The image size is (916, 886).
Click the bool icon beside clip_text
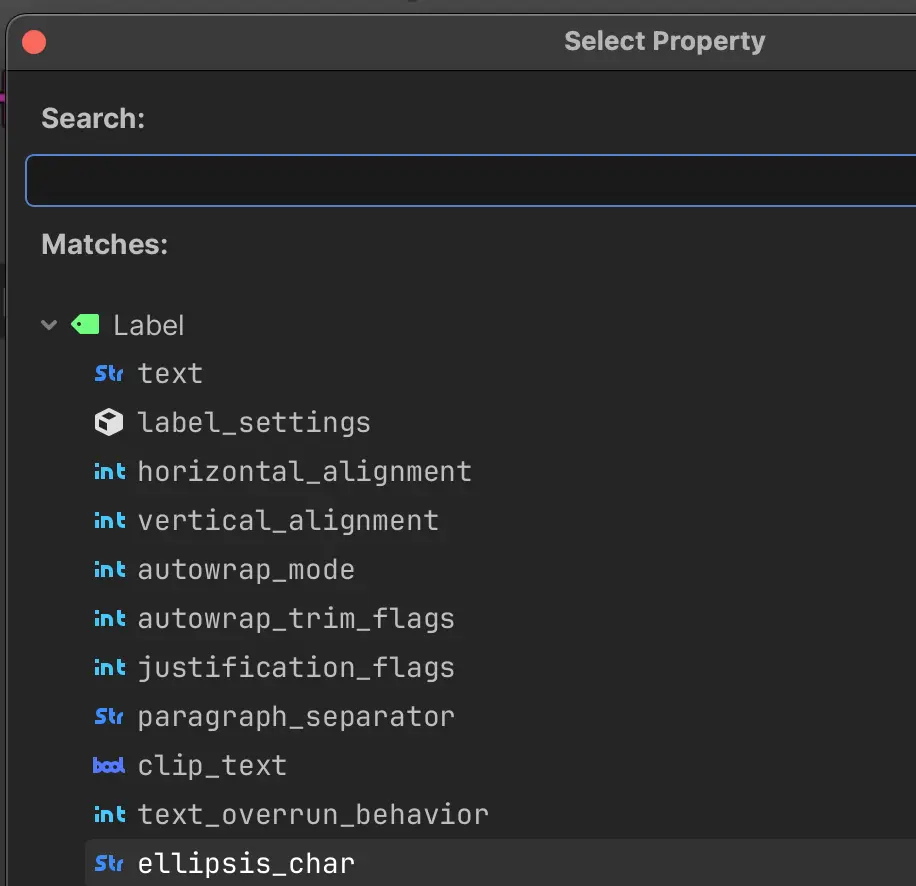(x=109, y=765)
